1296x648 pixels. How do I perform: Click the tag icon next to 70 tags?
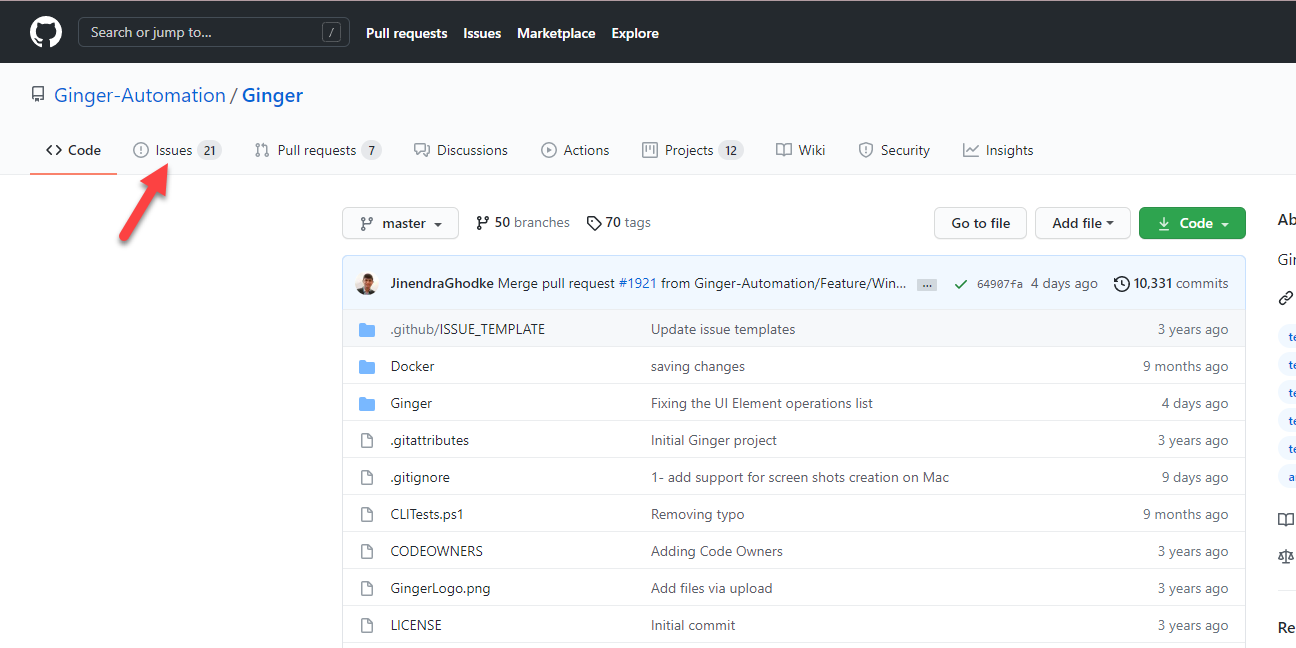point(594,223)
